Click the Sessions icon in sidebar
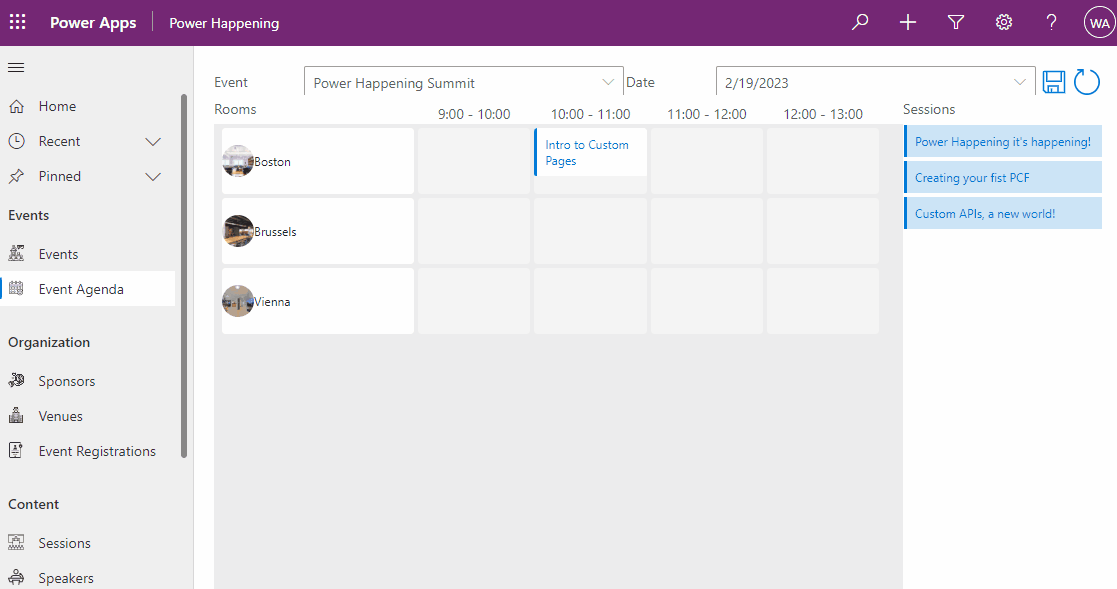1117x589 pixels. tap(16, 542)
